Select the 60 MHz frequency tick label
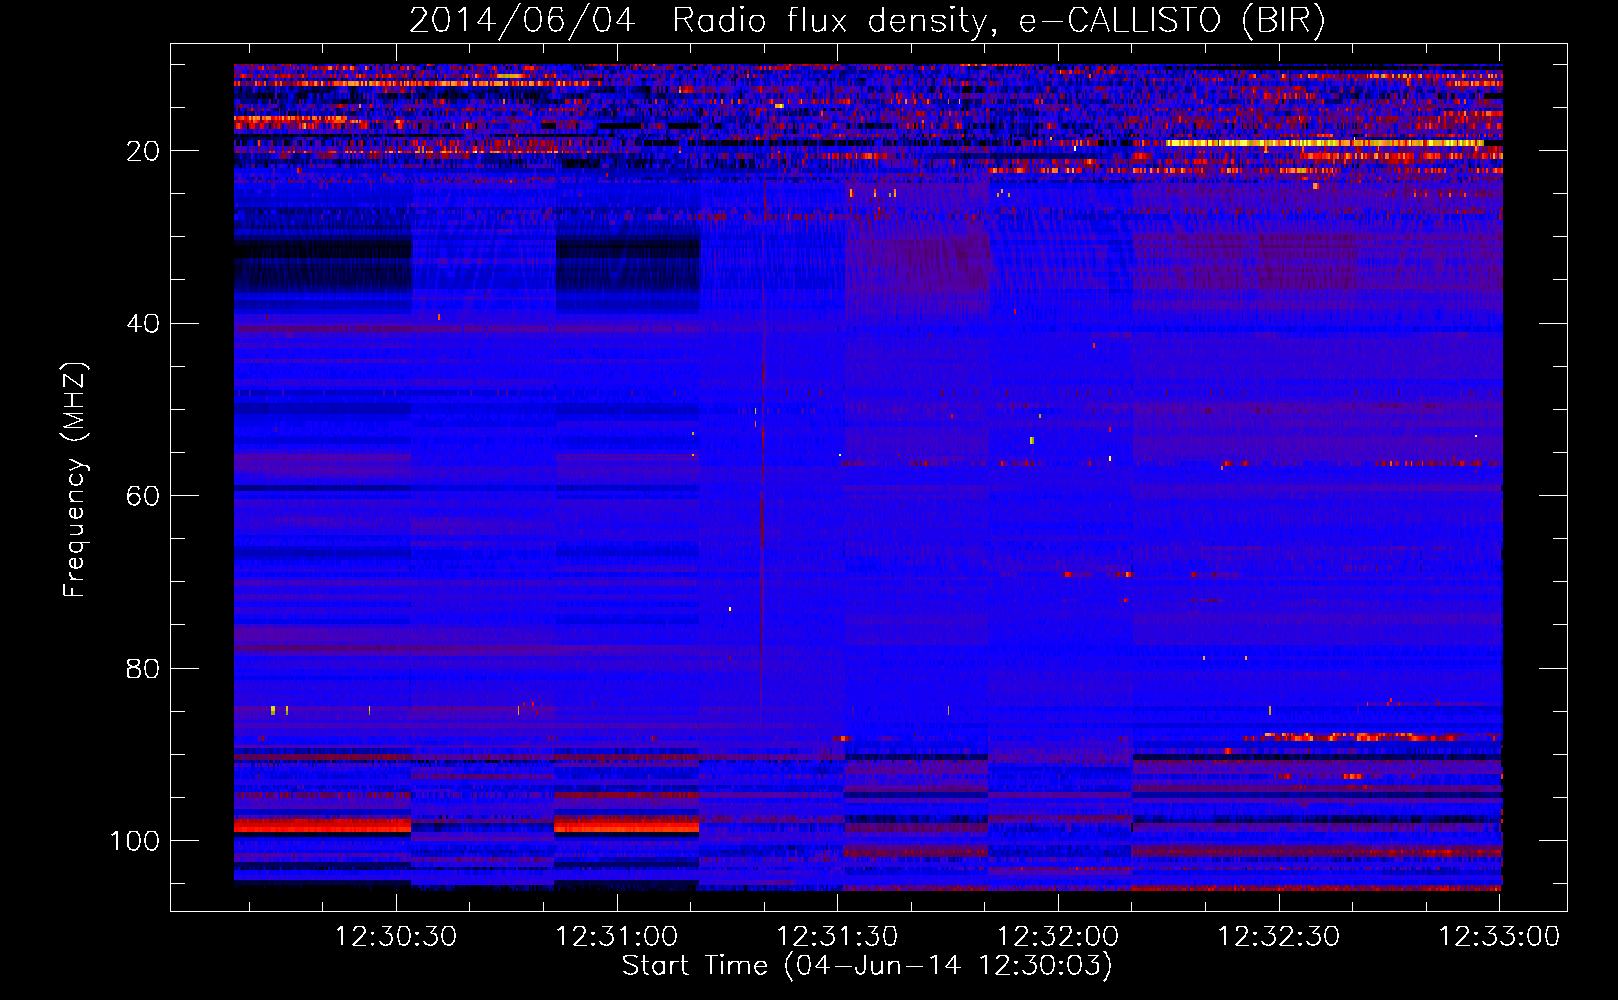Viewport: 1618px width, 1000px height. pos(143,496)
